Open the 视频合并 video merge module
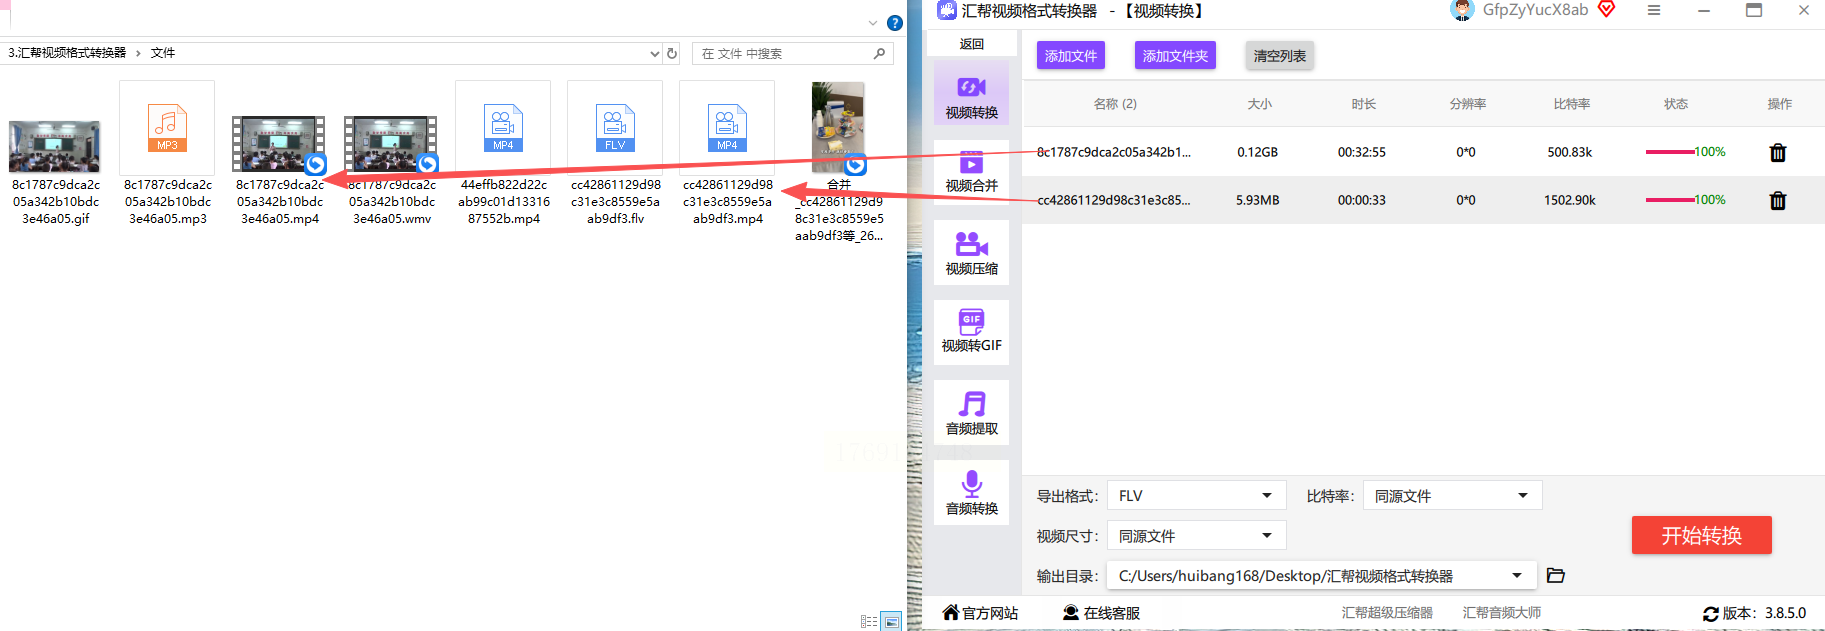1825x631 pixels. point(971,171)
